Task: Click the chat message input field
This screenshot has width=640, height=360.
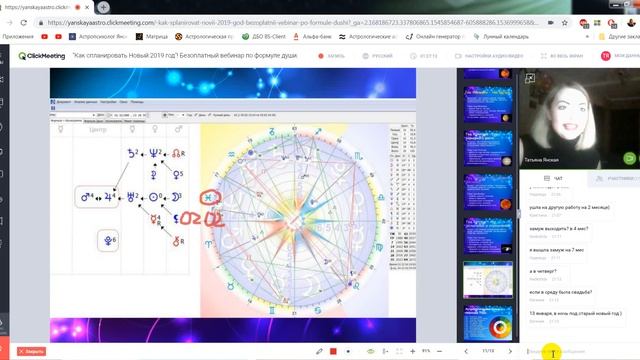Action: pos(580,351)
